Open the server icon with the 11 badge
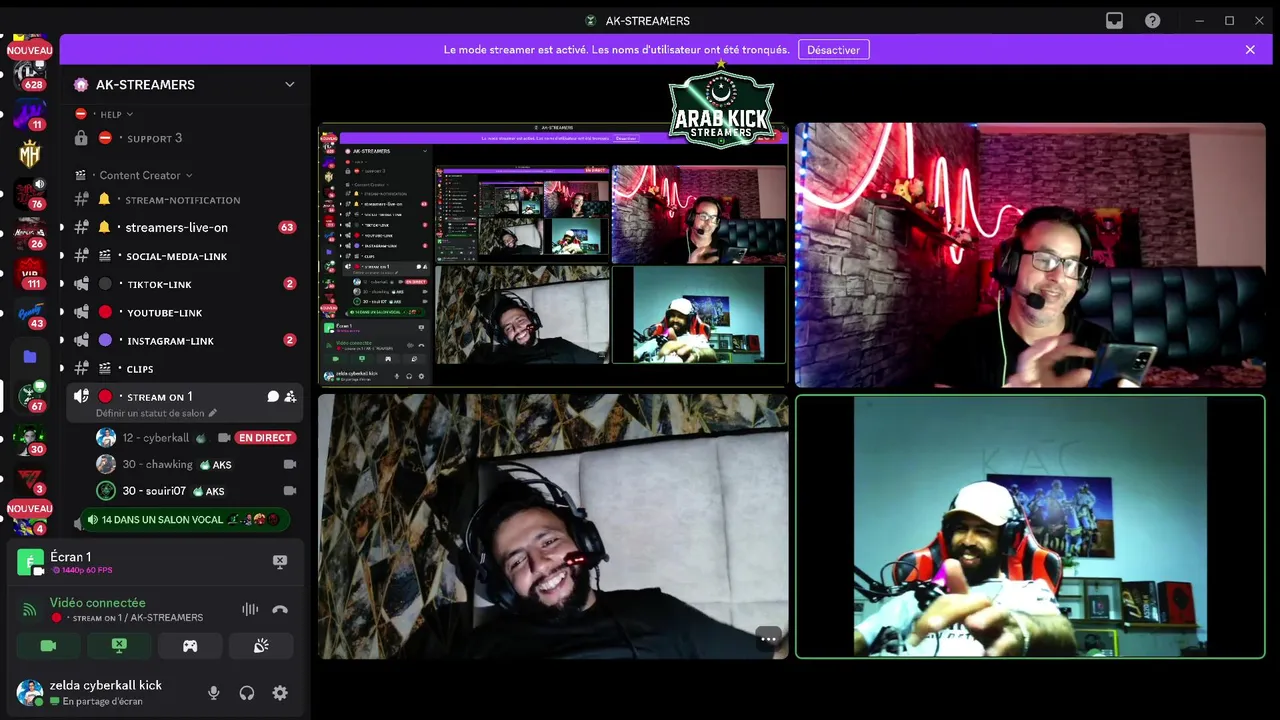The height and width of the screenshot is (720, 1280). point(31,114)
